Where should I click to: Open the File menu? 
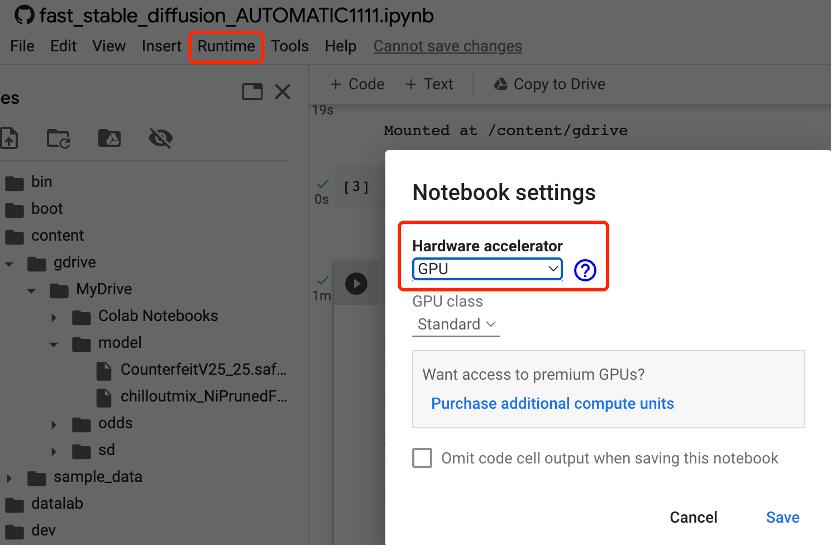click(x=22, y=46)
